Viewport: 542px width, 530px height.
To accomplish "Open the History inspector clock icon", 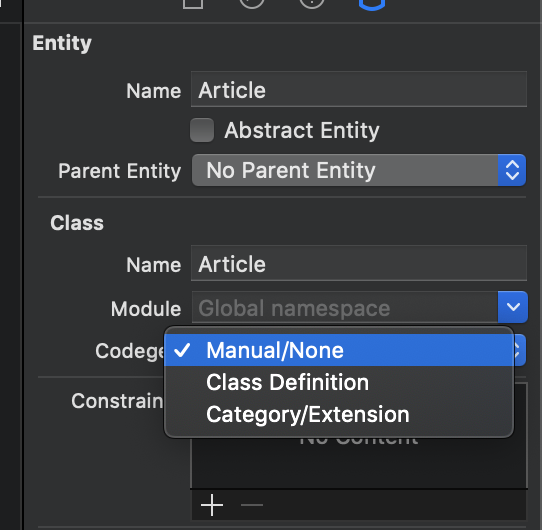I will (252, 3).
